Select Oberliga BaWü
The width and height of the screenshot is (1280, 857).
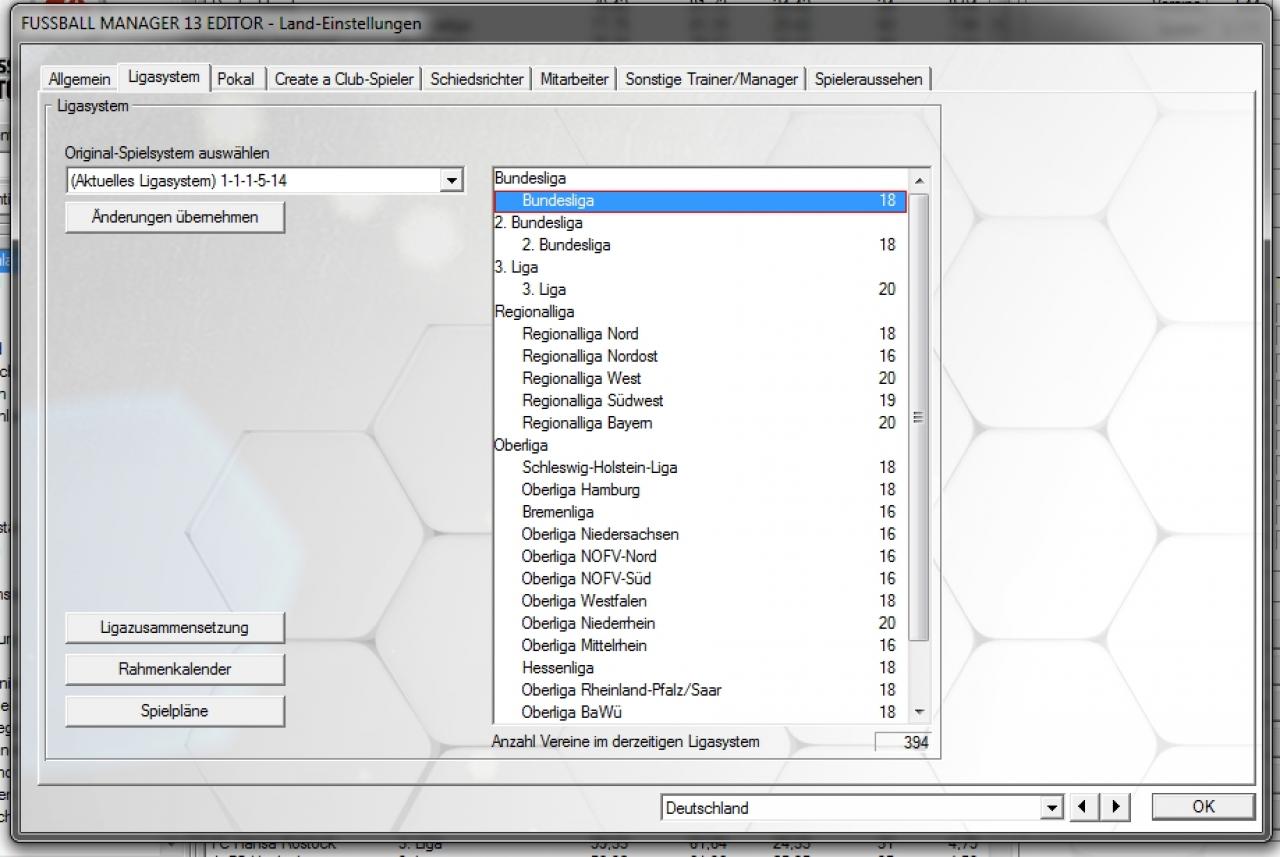(700, 712)
